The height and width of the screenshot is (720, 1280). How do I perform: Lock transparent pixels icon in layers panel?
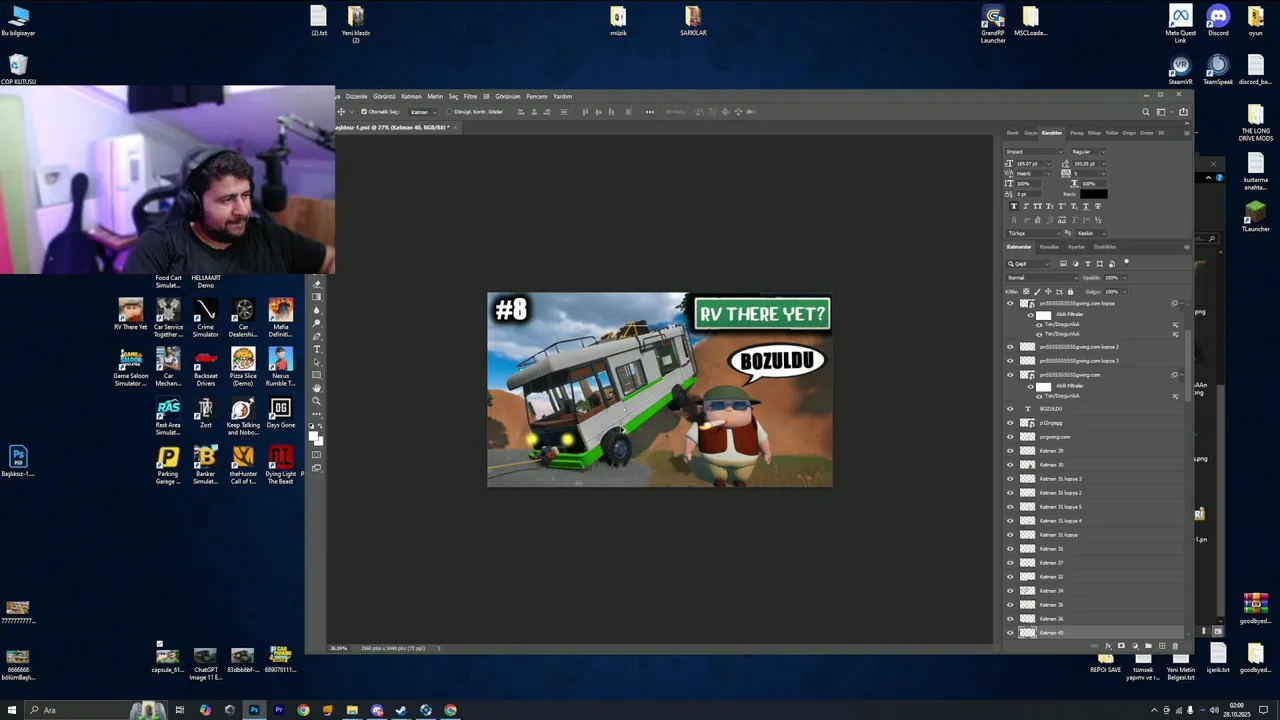click(x=1026, y=291)
